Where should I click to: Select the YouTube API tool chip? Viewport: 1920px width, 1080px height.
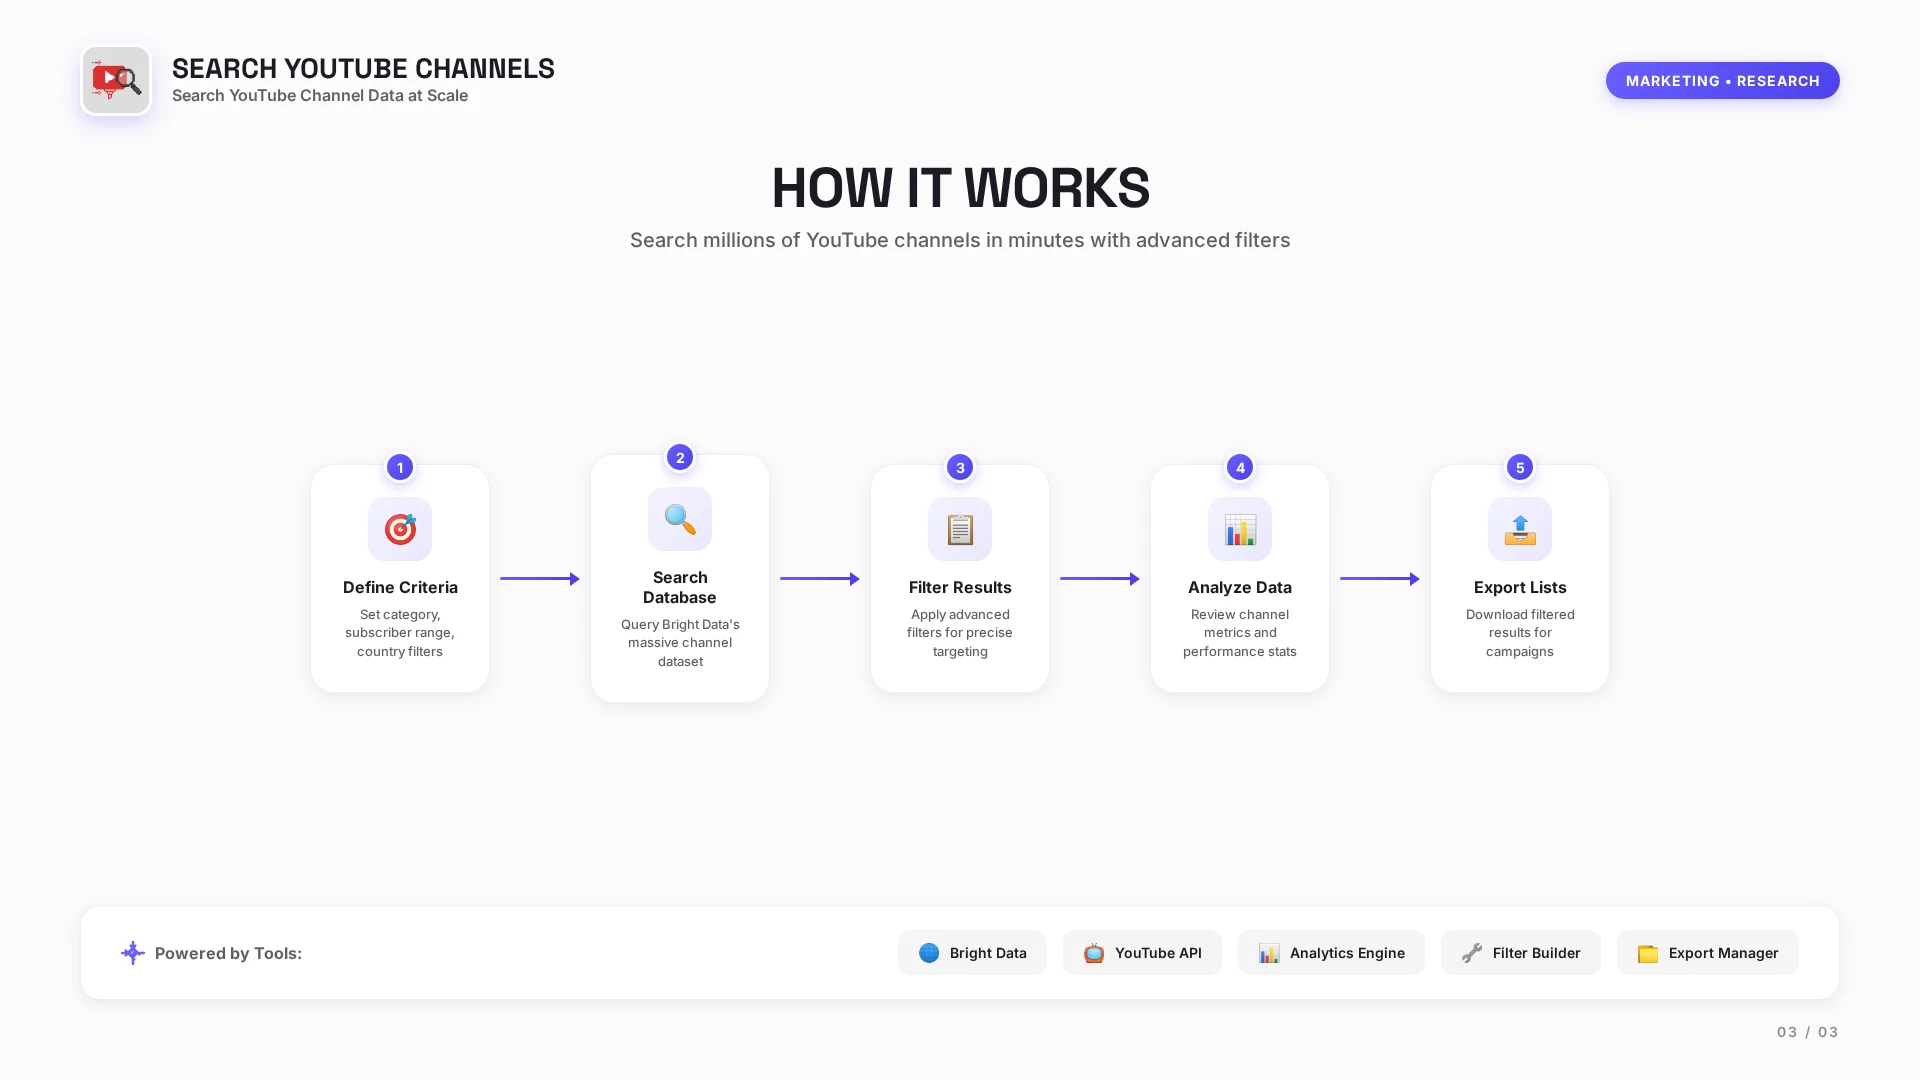1142,953
